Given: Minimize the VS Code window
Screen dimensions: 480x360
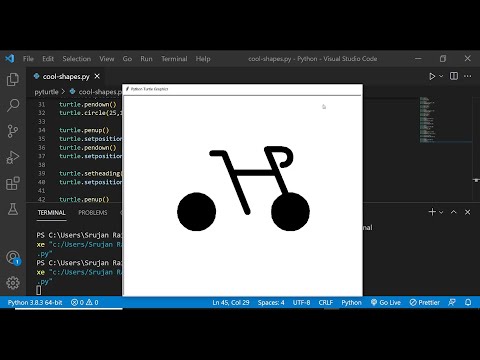Looking at the screenshot, I should pos(418,59).
